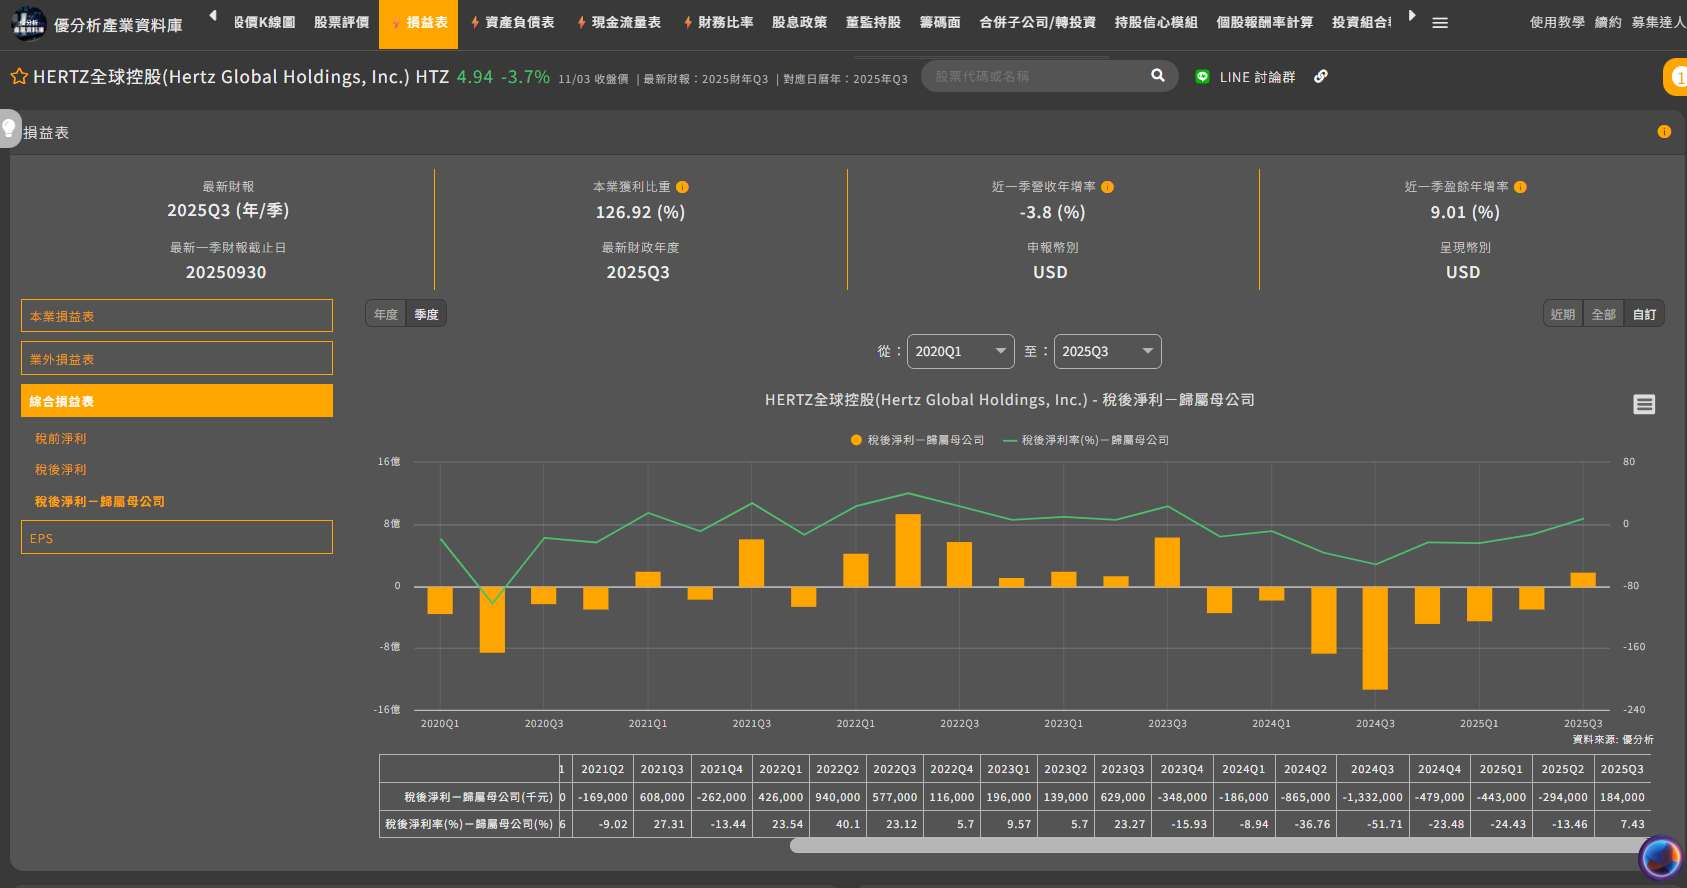Click the stock code search input field
1687x888 pixels.
[x=1035, y=76]
